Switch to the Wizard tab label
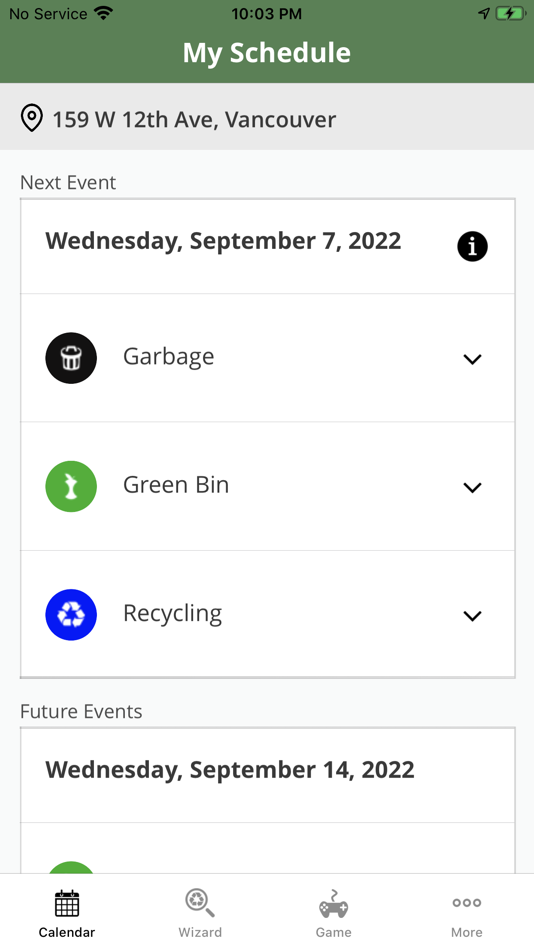Viewport: 534px width, 950px height. point(200,932)
